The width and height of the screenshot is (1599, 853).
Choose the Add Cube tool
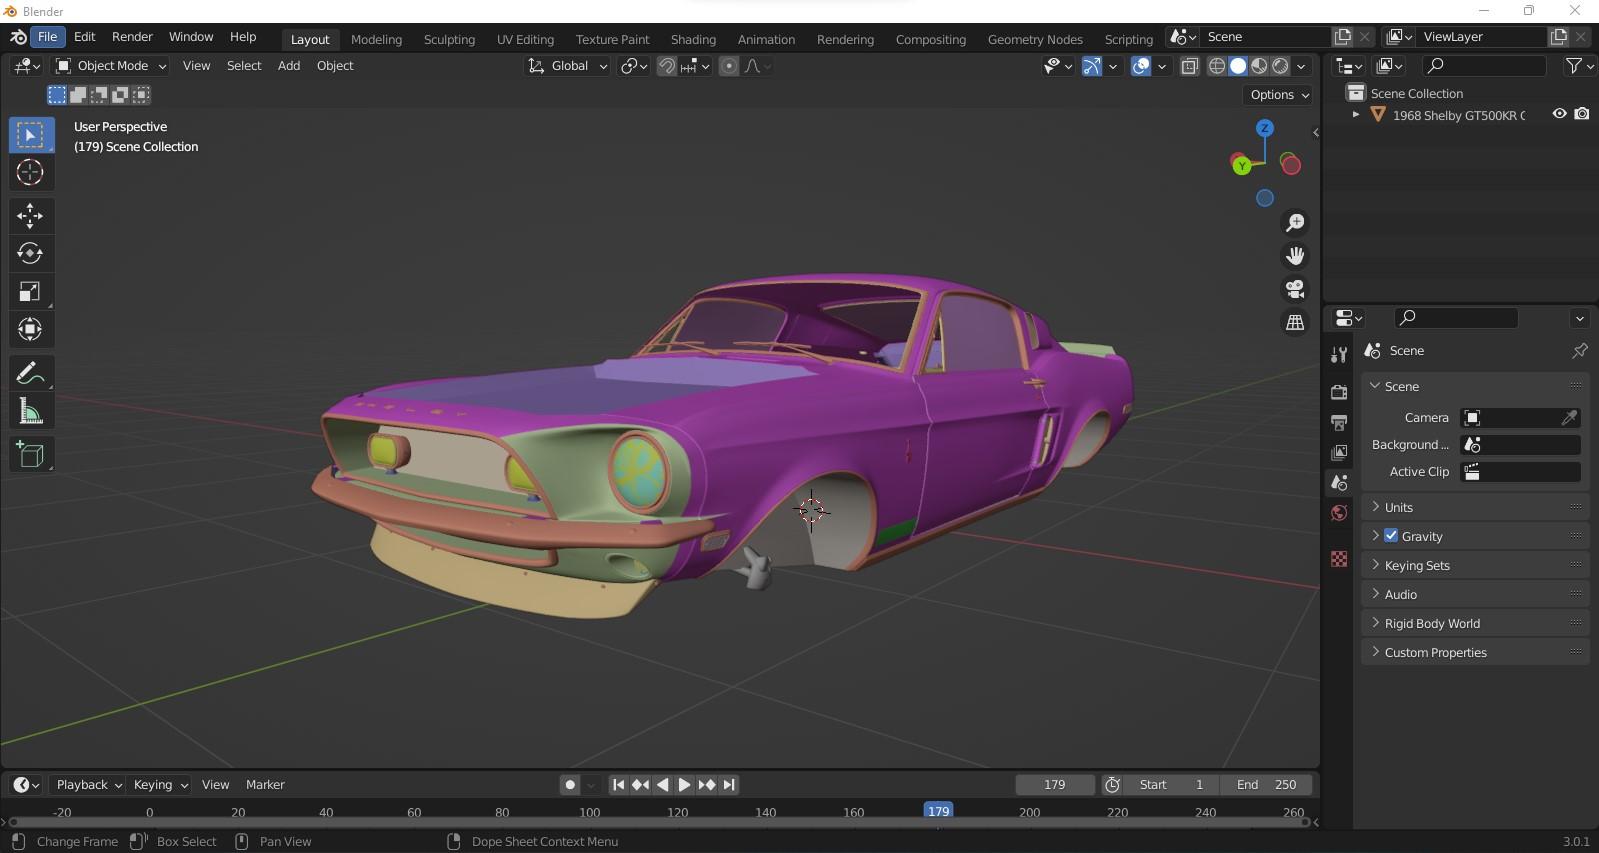30,455
